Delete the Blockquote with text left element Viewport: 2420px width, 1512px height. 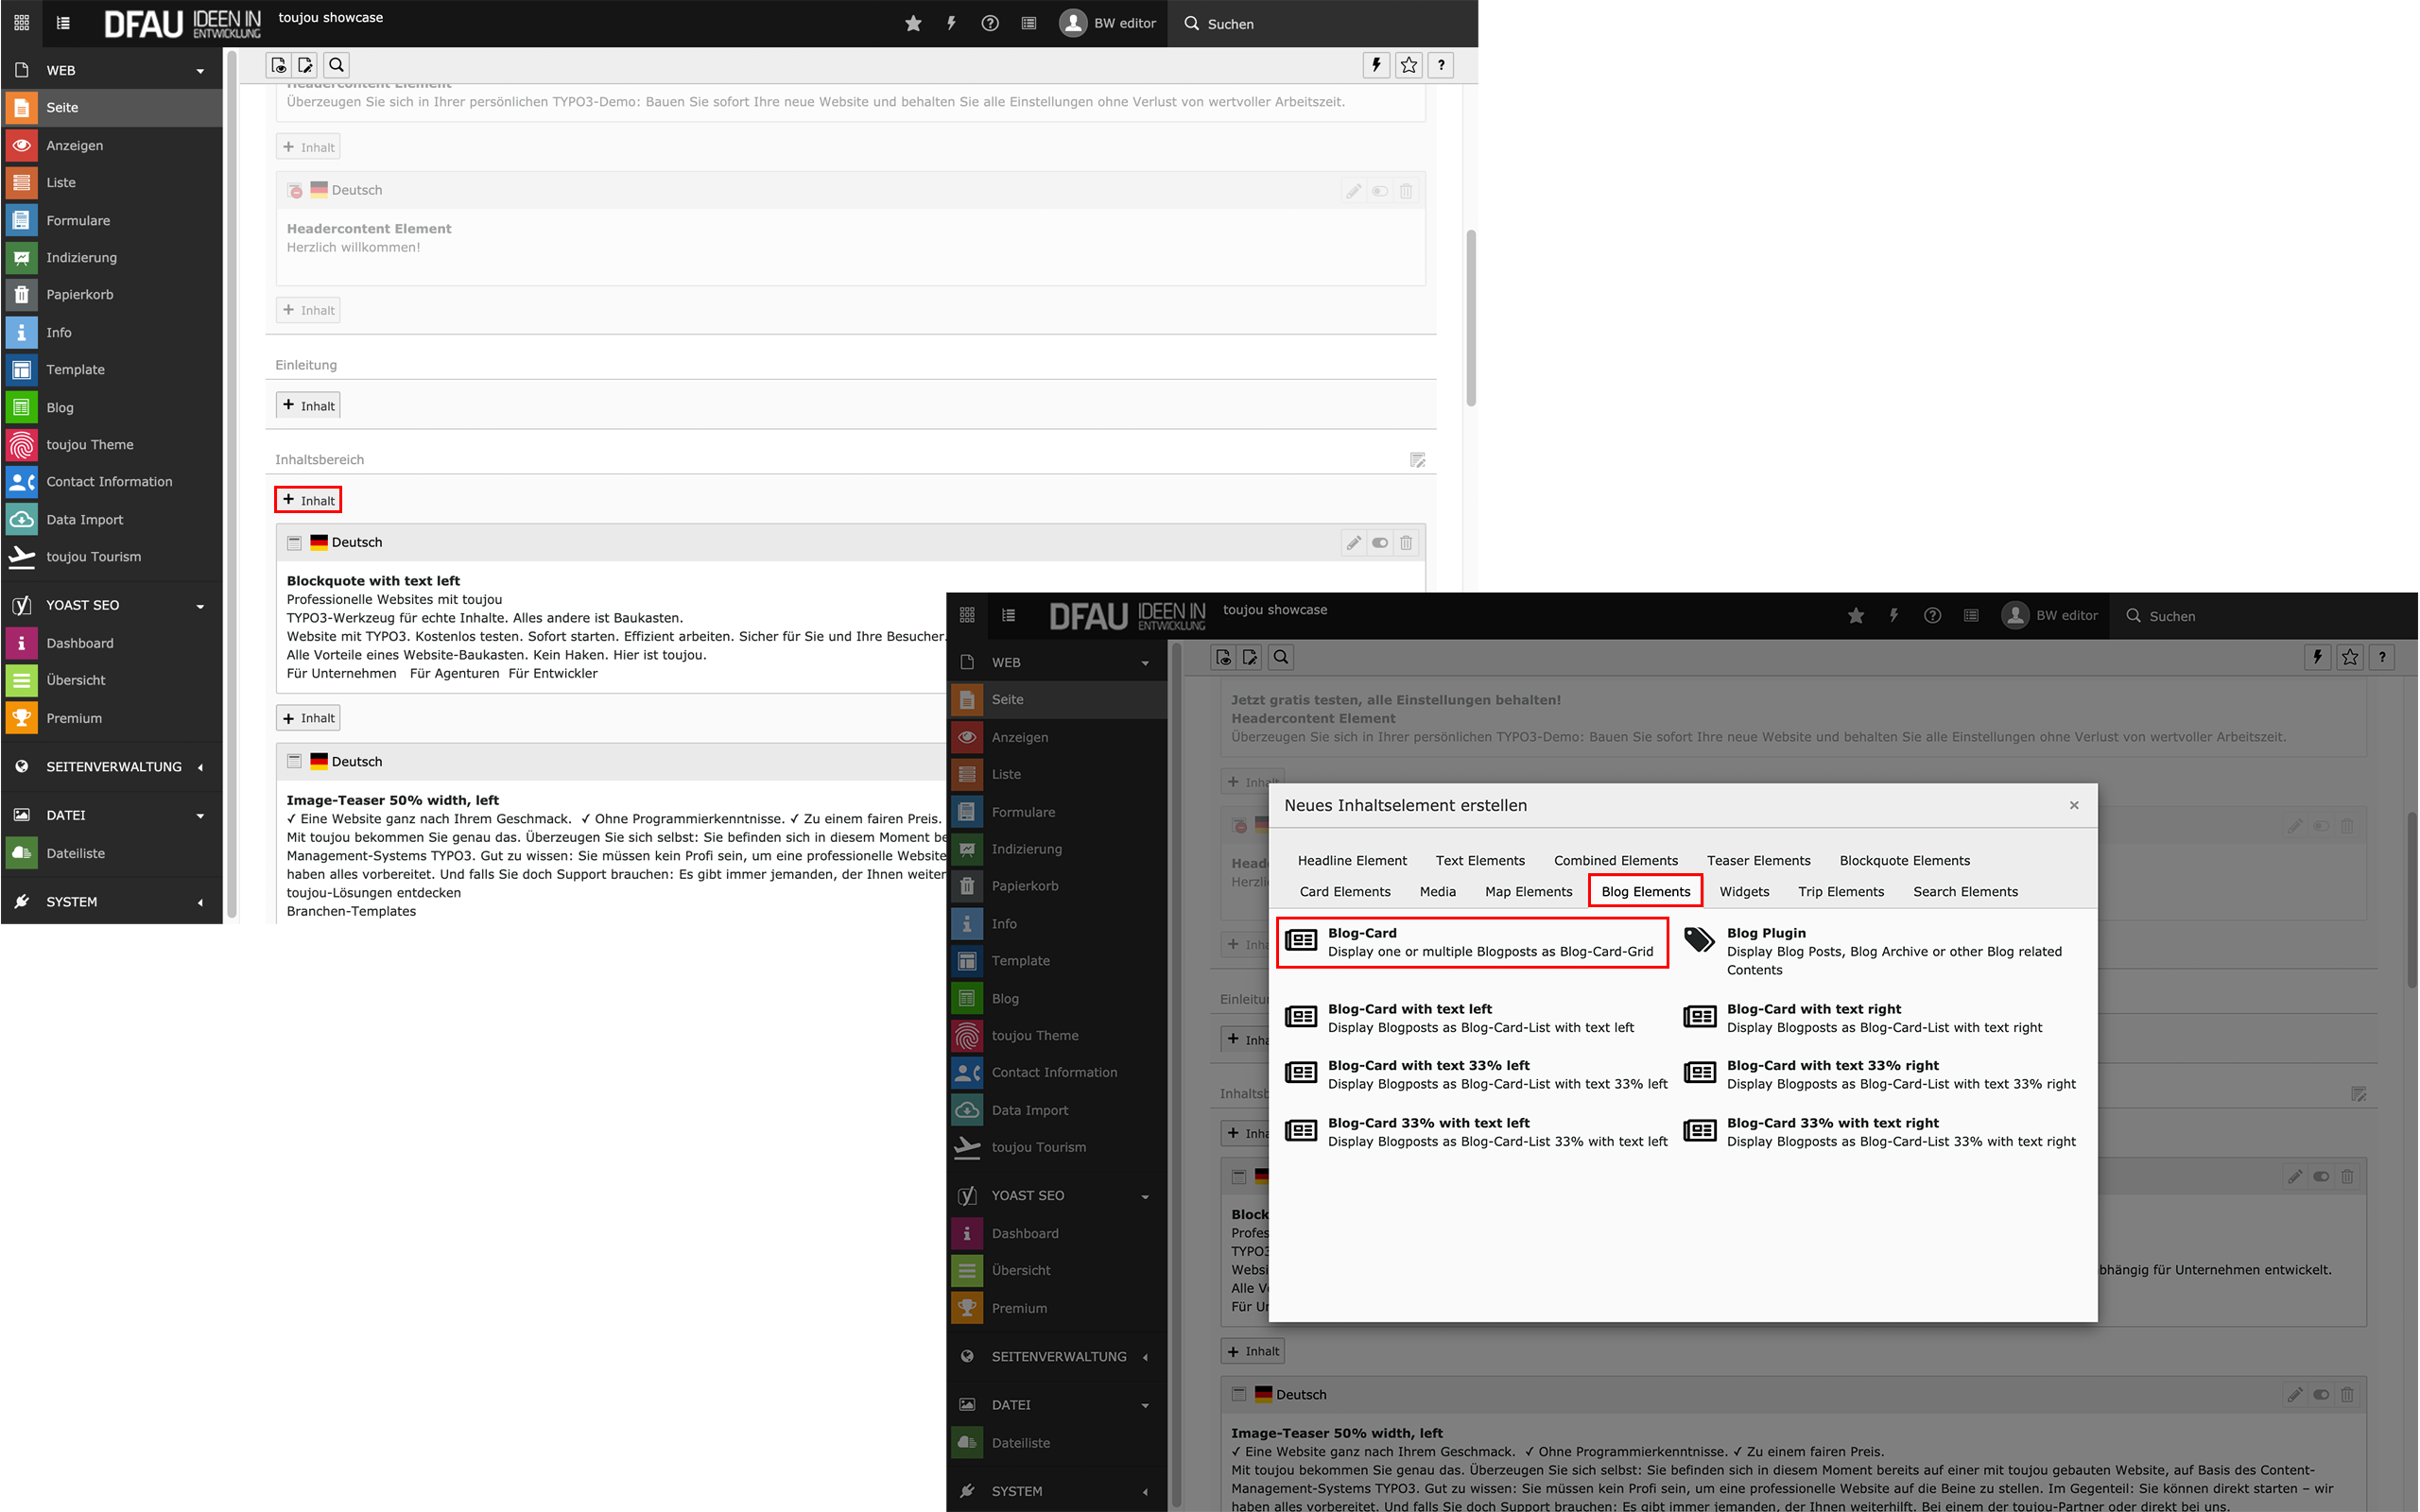[x=1406, y=542]
